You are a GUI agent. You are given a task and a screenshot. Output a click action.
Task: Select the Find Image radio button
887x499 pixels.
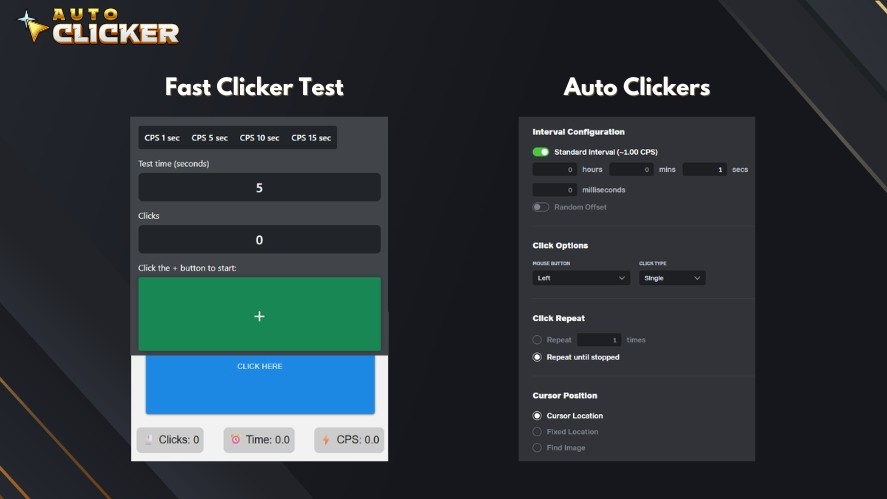[537, 448]
